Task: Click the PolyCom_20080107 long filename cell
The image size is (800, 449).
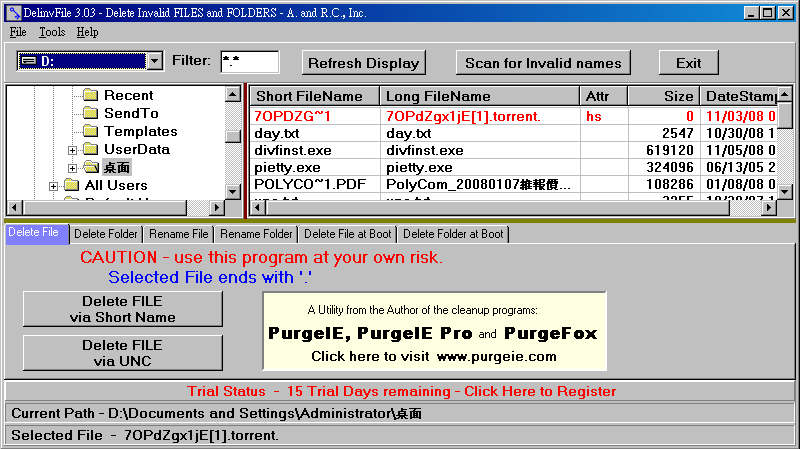Action: pyautogui.click(x=478, y=184)
